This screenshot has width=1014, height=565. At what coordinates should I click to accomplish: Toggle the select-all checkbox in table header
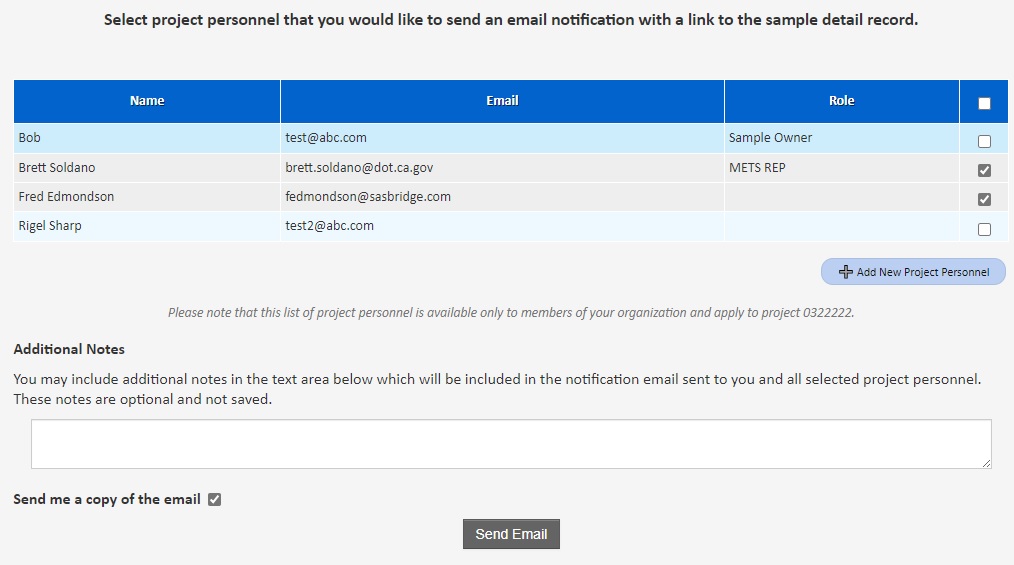pyautogui.click(x=984, y=103)
